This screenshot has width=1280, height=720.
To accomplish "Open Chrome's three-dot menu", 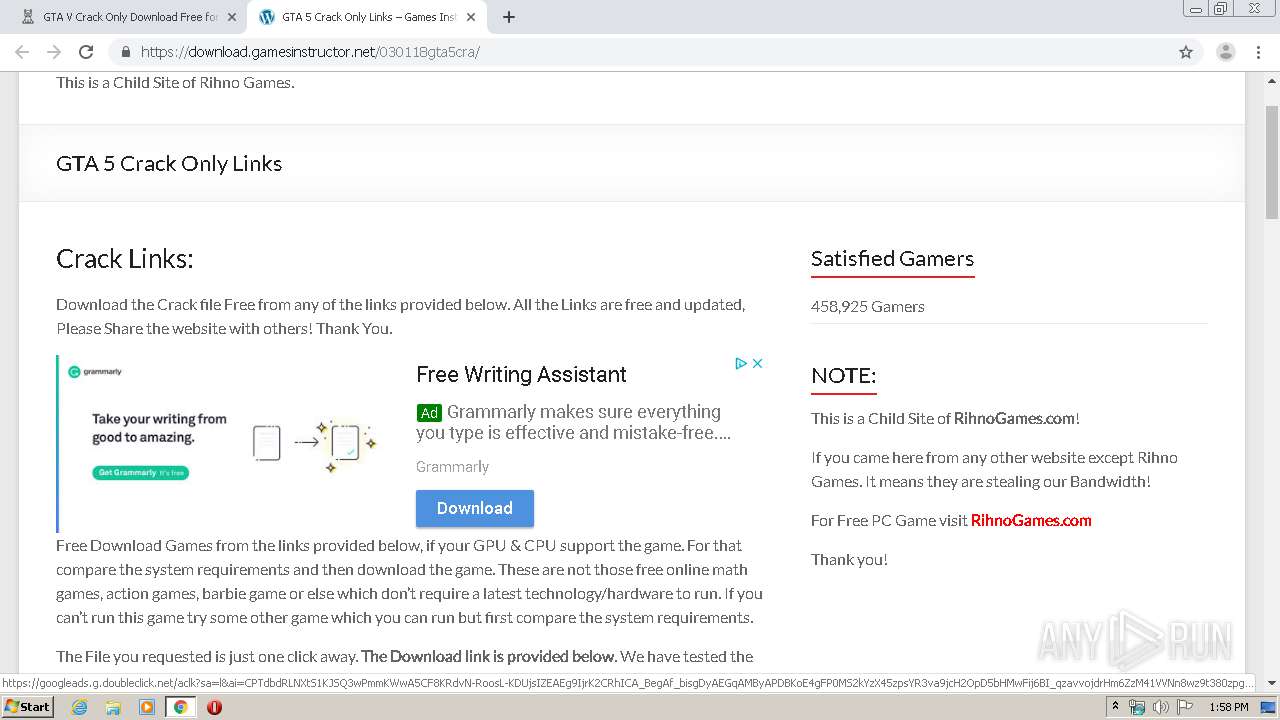I will [1258, 52].
